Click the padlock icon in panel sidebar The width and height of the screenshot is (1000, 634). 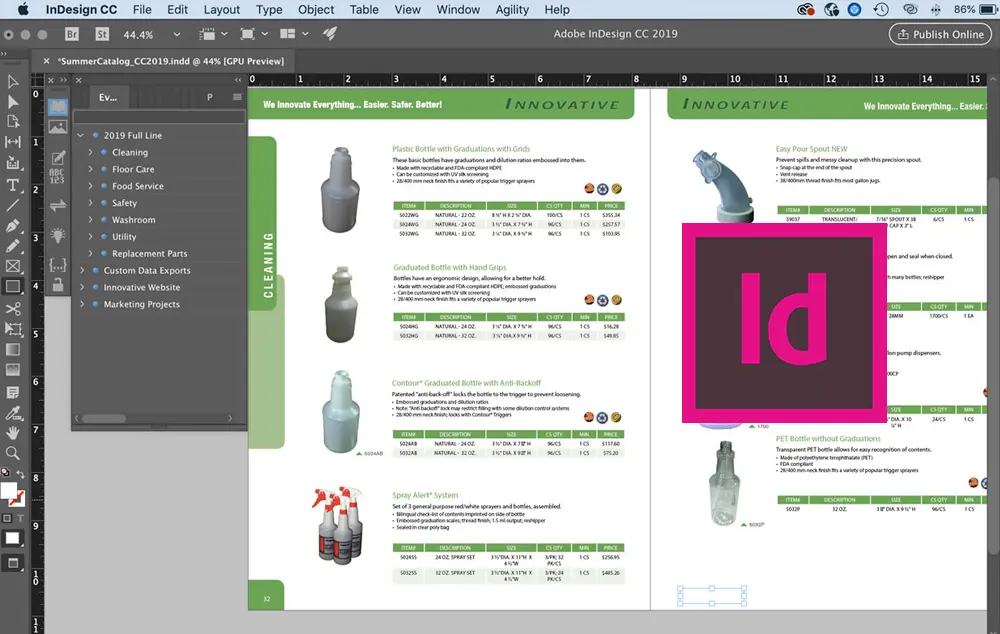point(58,286)
